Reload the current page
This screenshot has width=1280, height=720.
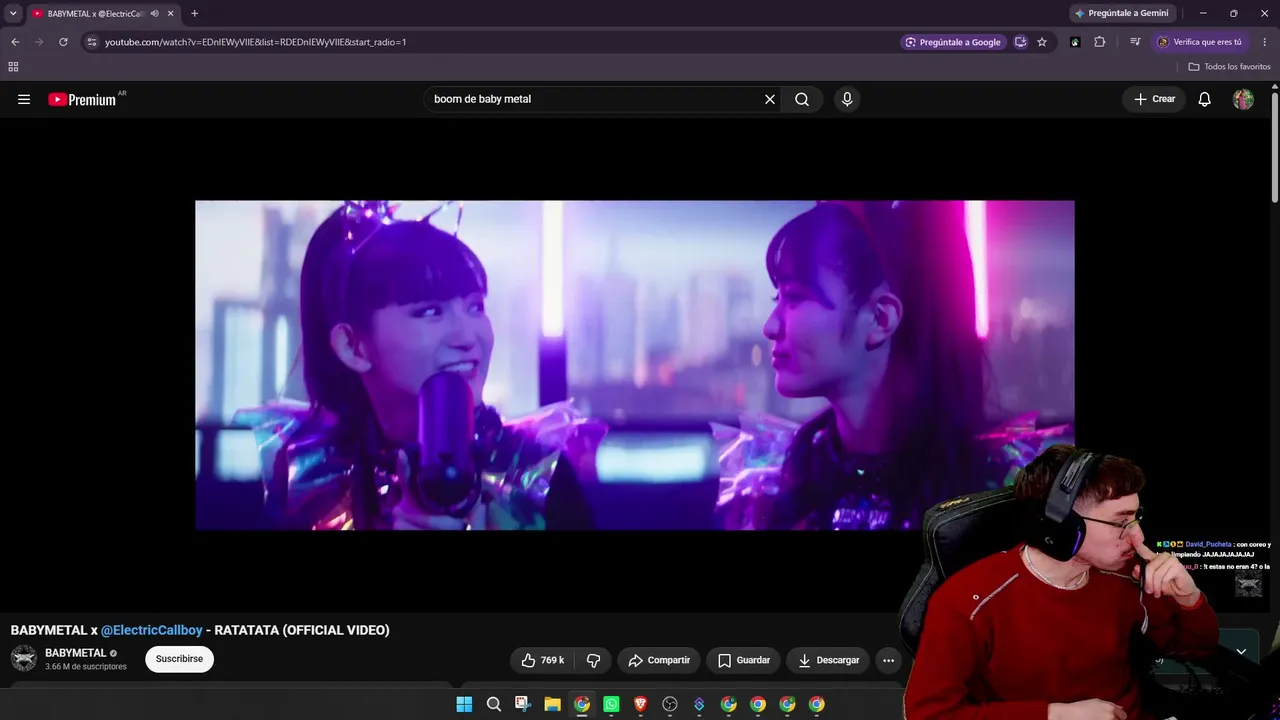[x=63, y=42]
